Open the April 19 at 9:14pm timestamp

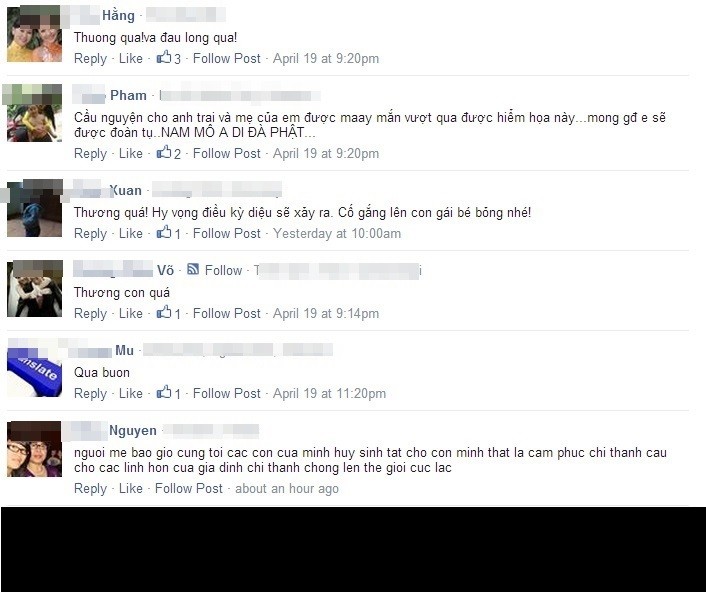326,314
